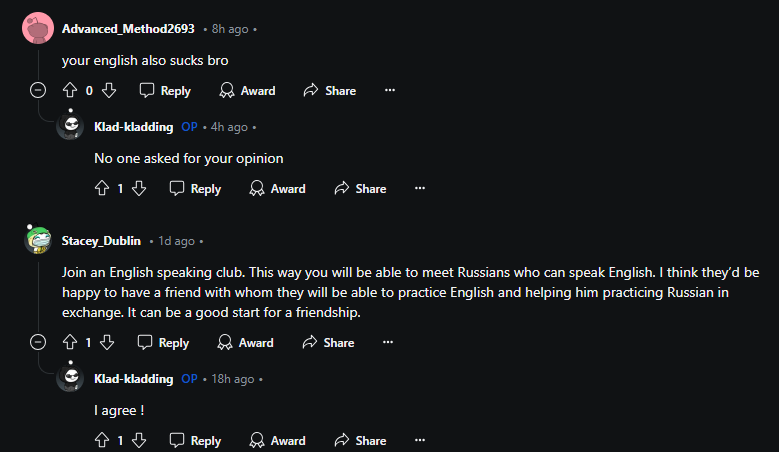
Task: Reply to Advanced_Method2693's comment
Action: pyautogui.click(x=165, y=91)
